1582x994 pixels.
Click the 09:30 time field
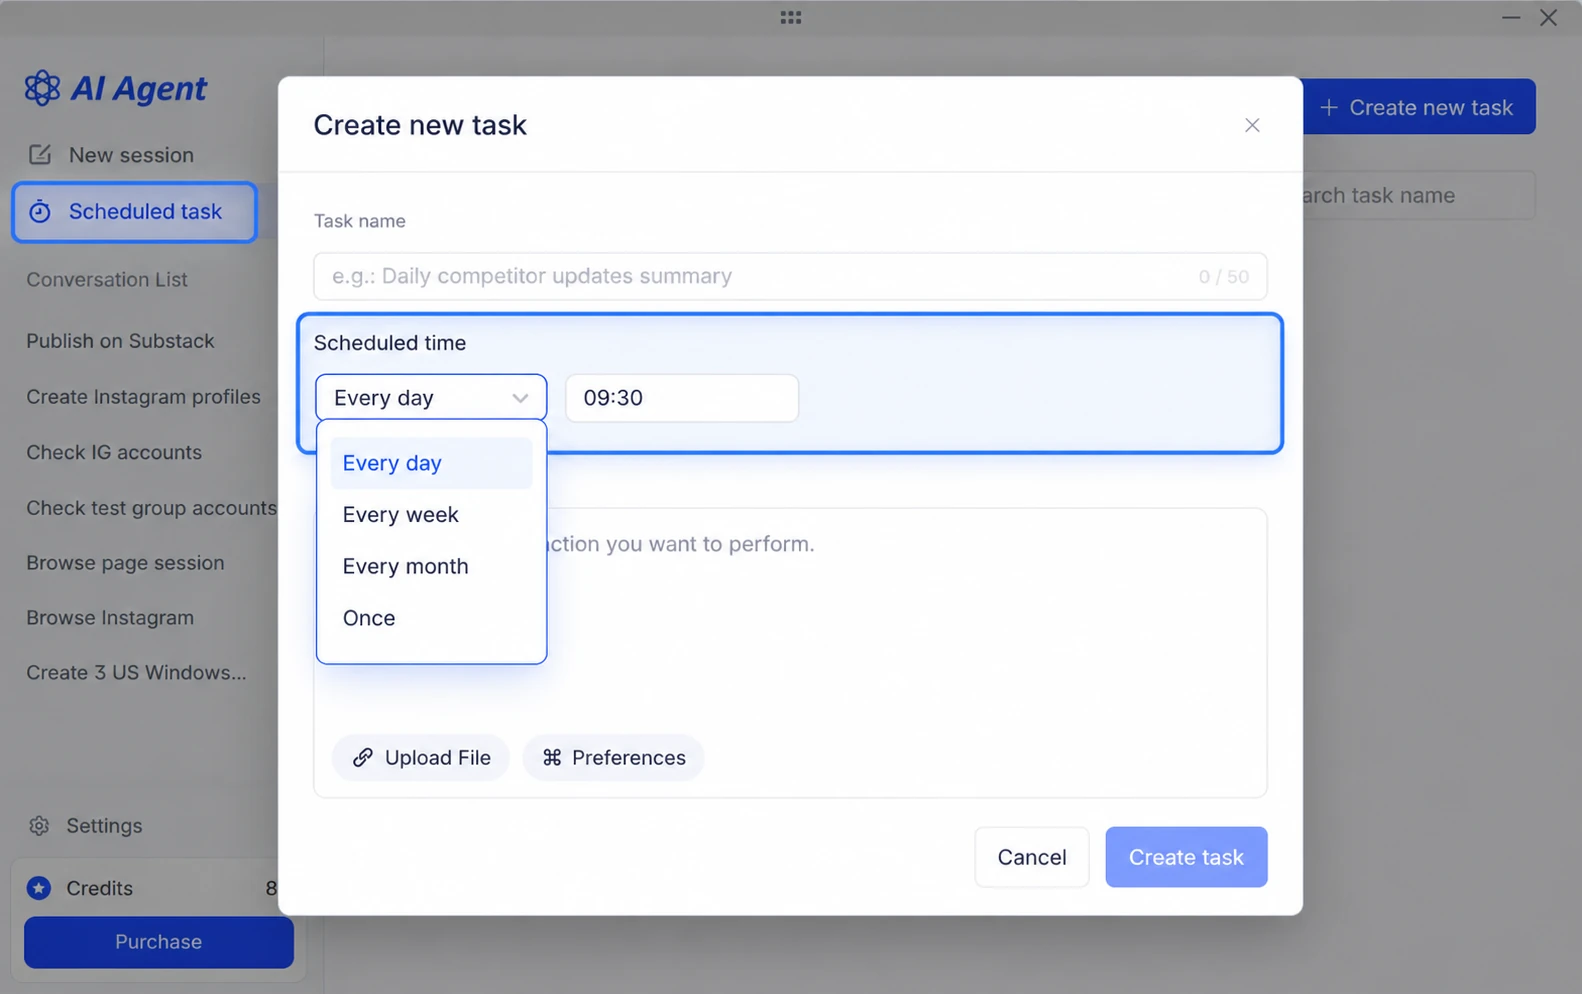tap(682, 398)
